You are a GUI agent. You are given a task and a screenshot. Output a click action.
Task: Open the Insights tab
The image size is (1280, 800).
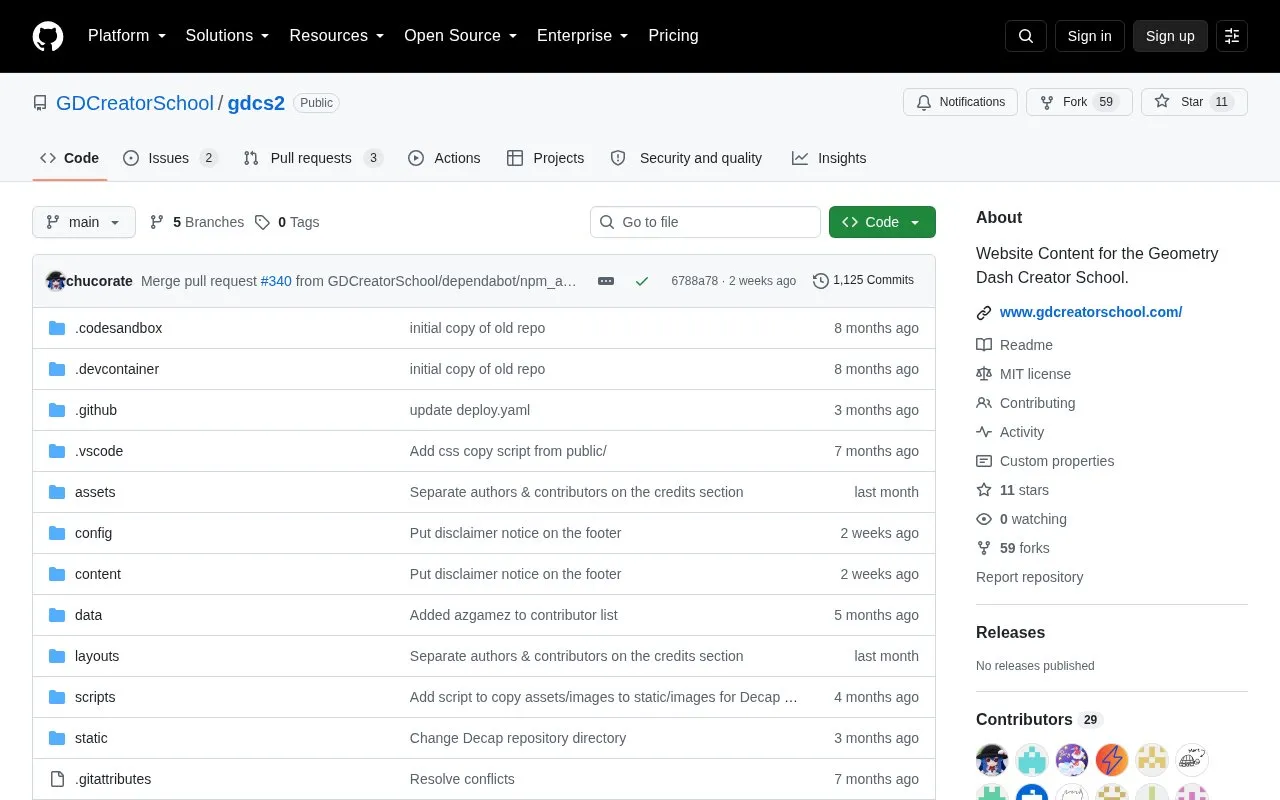pos(829,158)
